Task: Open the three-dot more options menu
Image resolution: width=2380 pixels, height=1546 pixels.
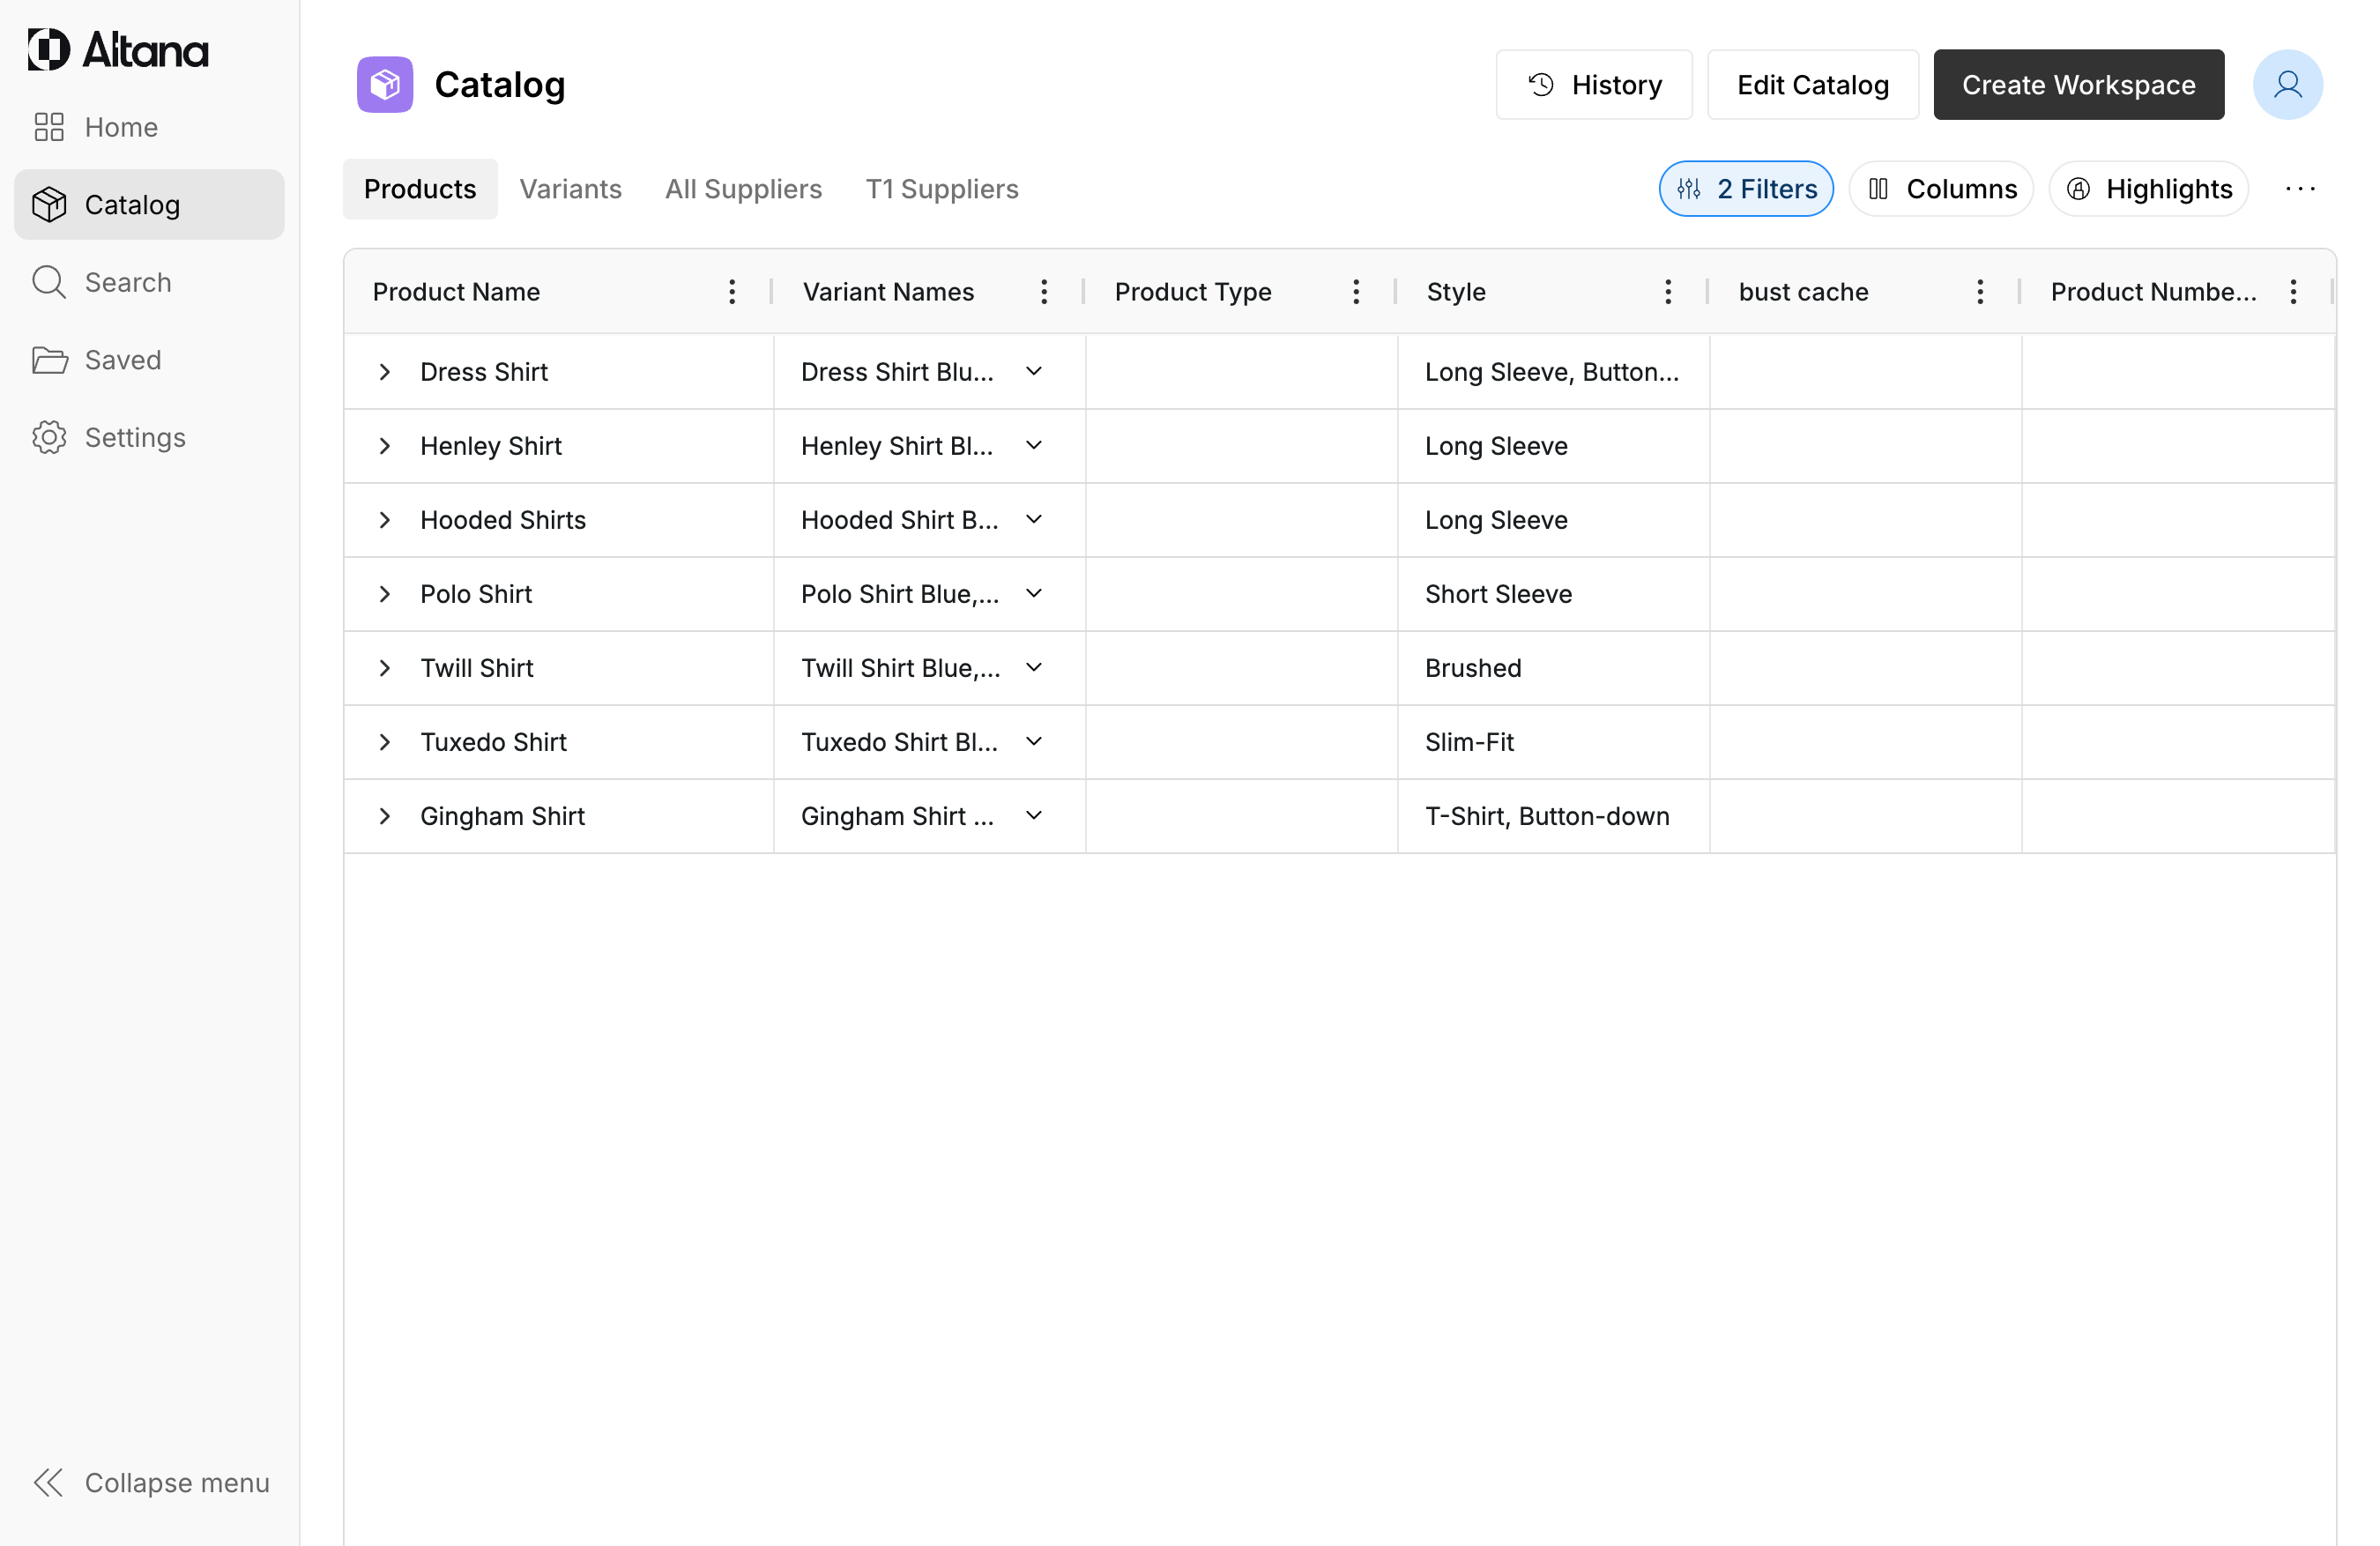Action: click(2300, 189)
